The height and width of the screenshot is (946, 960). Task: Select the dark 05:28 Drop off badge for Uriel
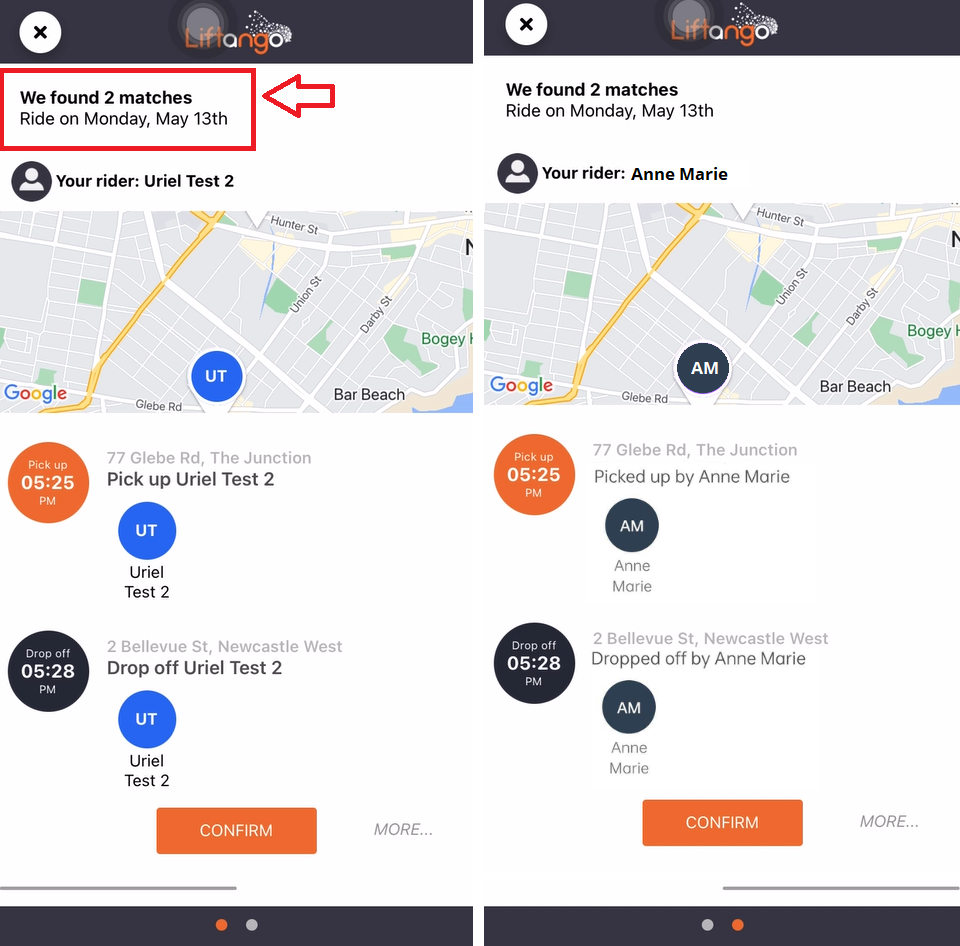tap(48, 671)
